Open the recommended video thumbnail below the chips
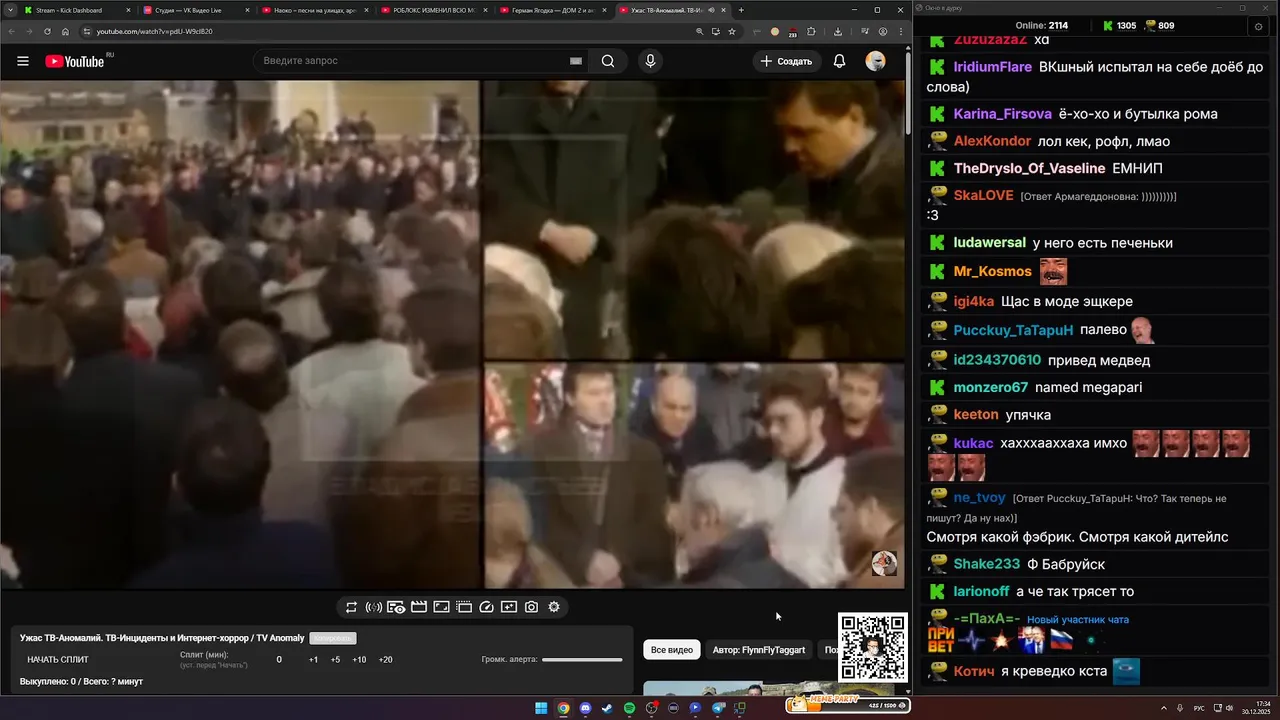The height and width of the screenshot is (720, 1280). [768, 688]
